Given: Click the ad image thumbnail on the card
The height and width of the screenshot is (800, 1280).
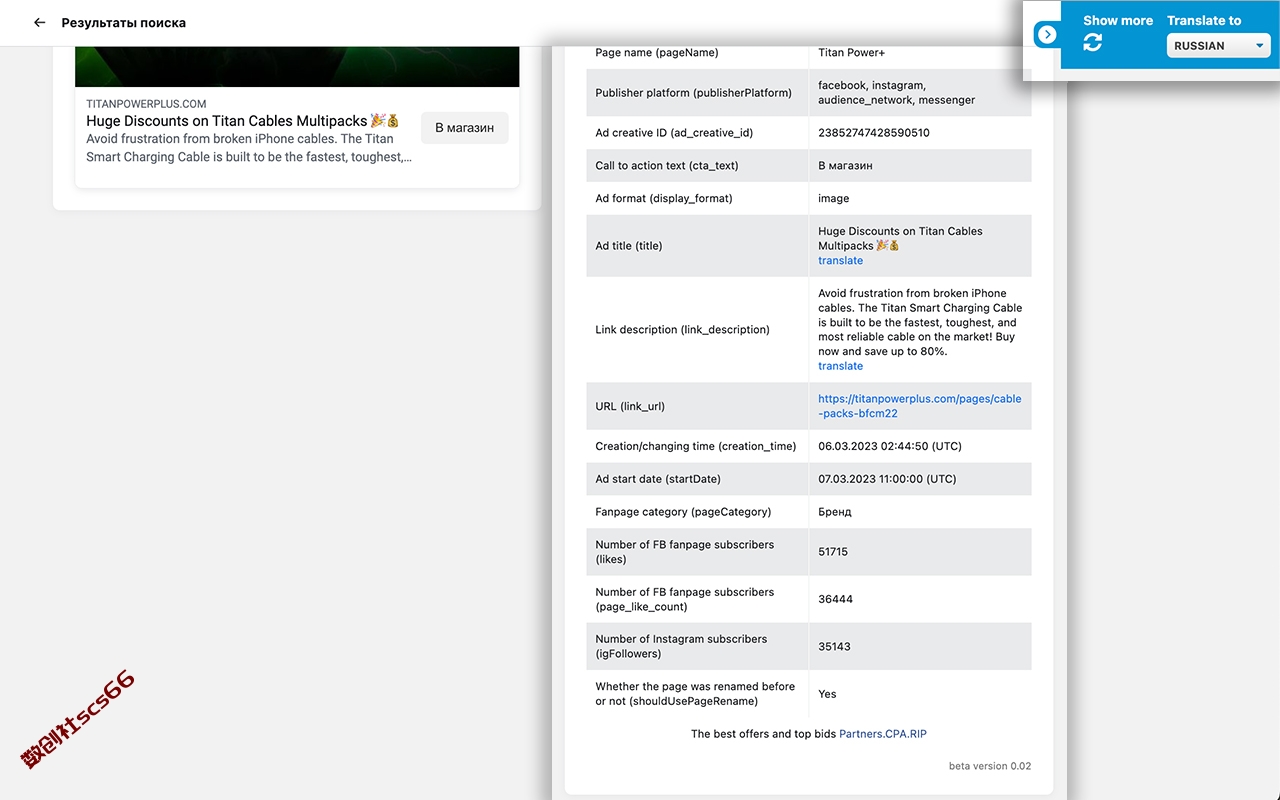Looking at the screenshot, I should [x=298, y=66].
